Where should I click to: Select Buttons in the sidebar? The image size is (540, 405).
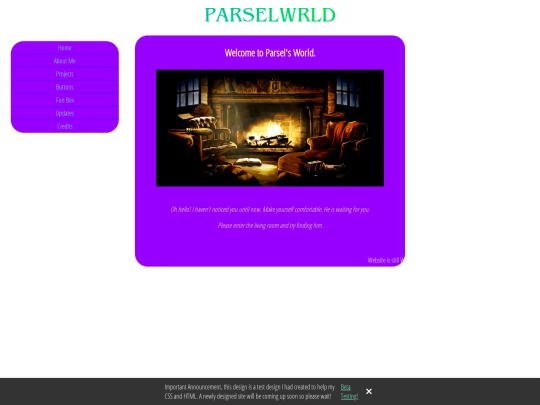(65, 87)
